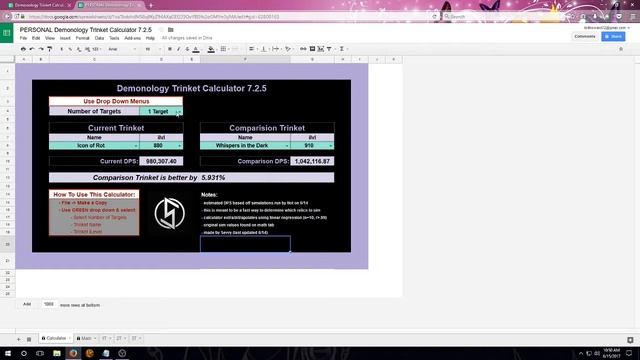Expand the Number of Targets dropdown
Viewport: 640px width, 360px height.
click(179, 111)
